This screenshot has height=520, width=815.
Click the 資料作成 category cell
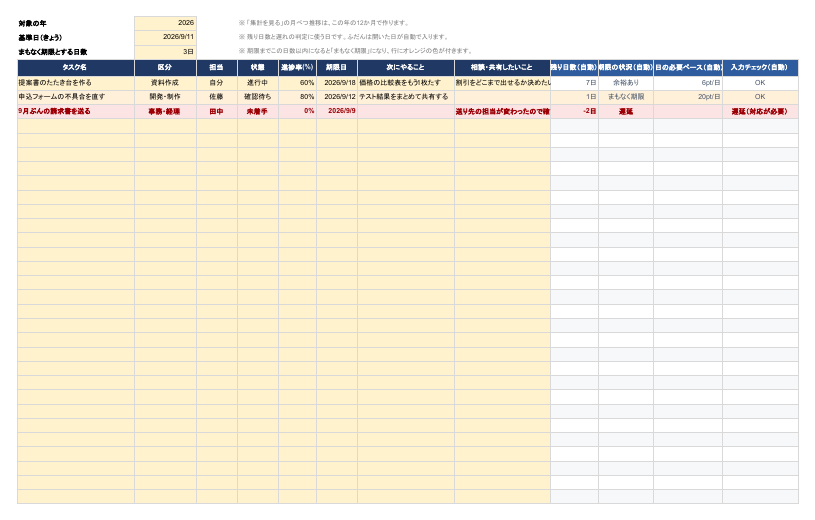coord(165,83)
